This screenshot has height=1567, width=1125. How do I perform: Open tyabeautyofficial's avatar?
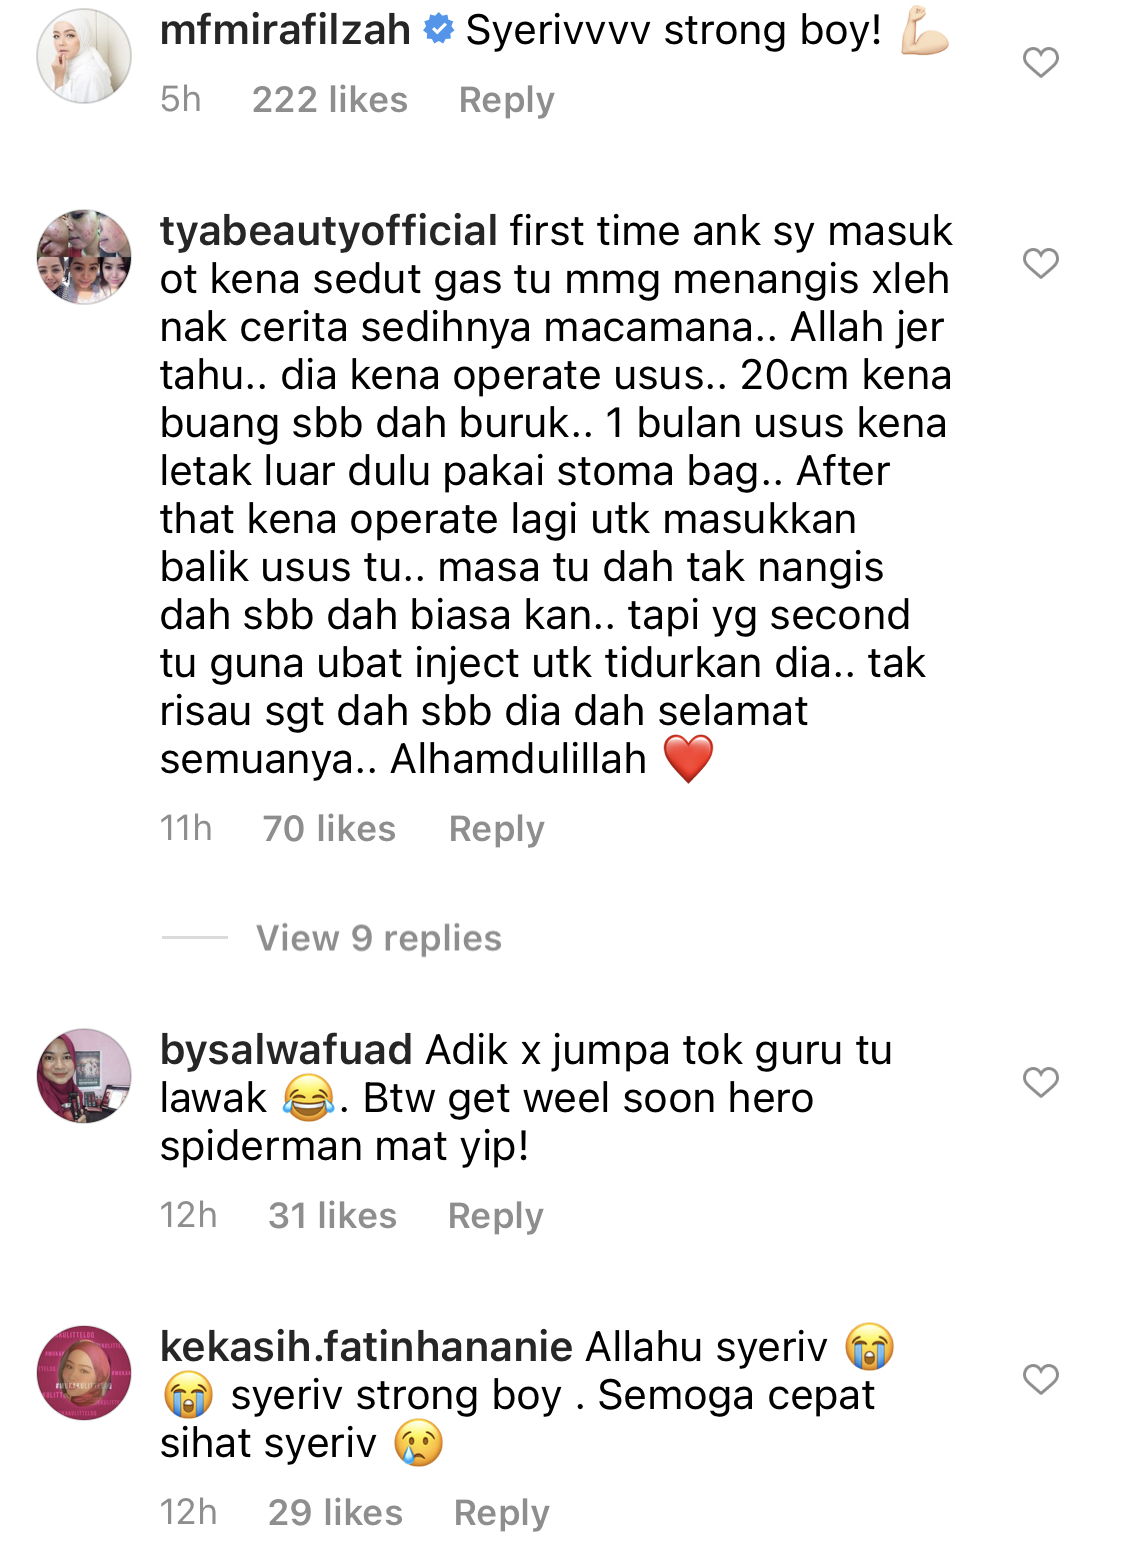tap(84, 257)
